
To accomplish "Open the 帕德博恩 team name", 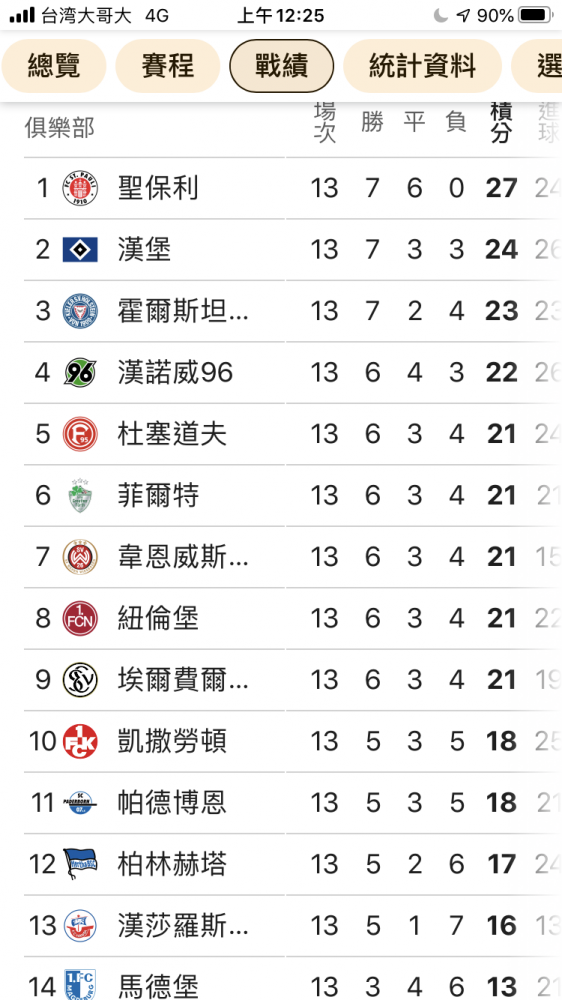I will click(x=172, y=803).
